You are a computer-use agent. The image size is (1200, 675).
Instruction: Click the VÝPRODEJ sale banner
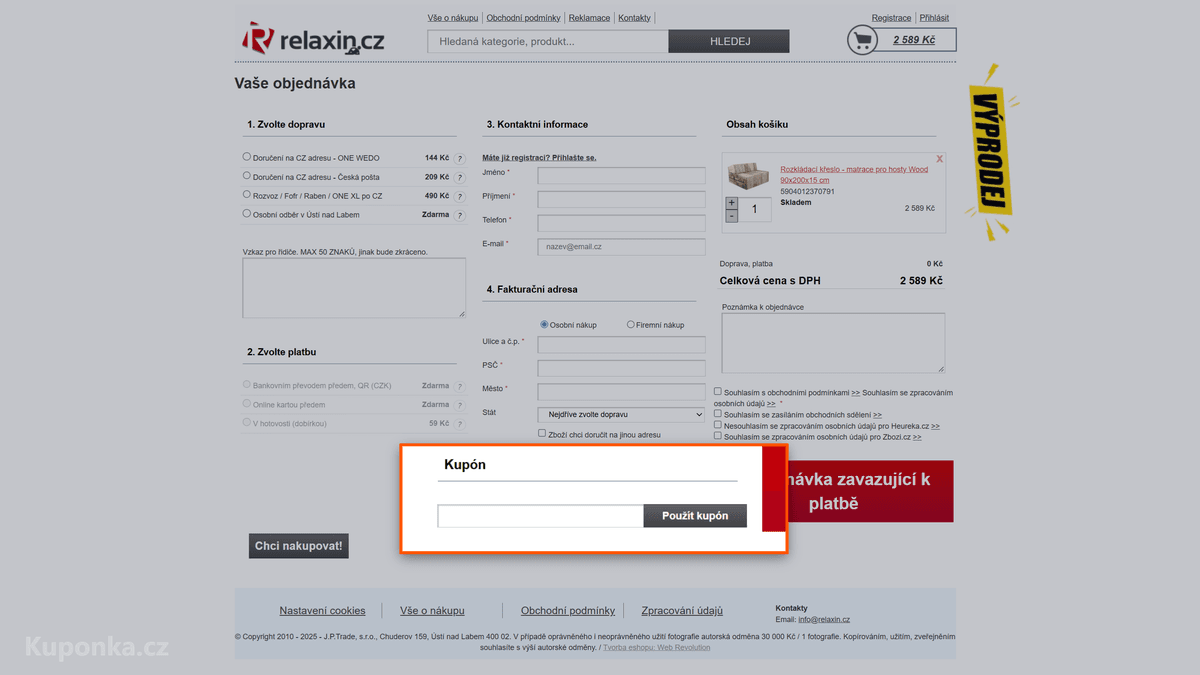pos(992,152)
